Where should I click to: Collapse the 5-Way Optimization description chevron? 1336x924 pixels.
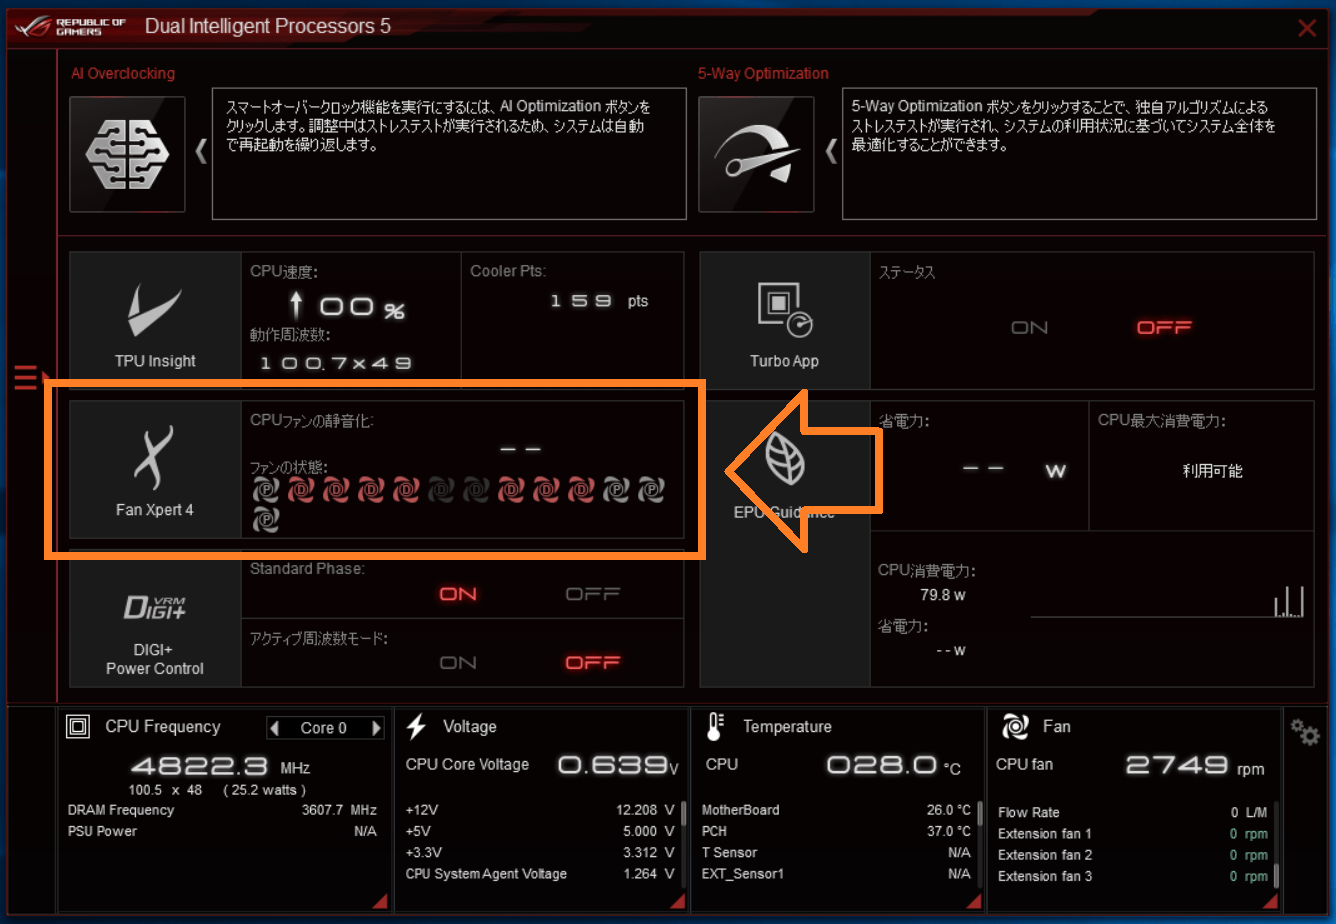pos(830,152)
